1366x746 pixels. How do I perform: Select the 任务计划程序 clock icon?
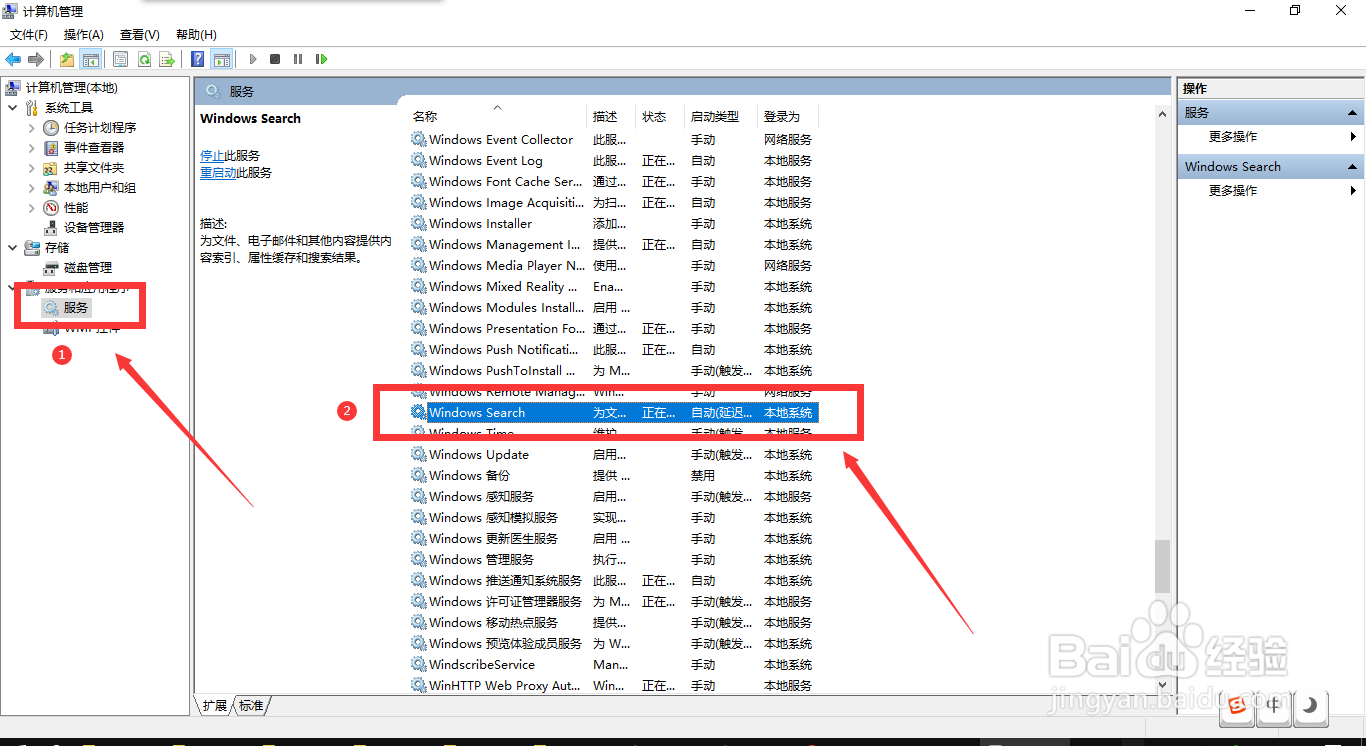tap(51, 128)
